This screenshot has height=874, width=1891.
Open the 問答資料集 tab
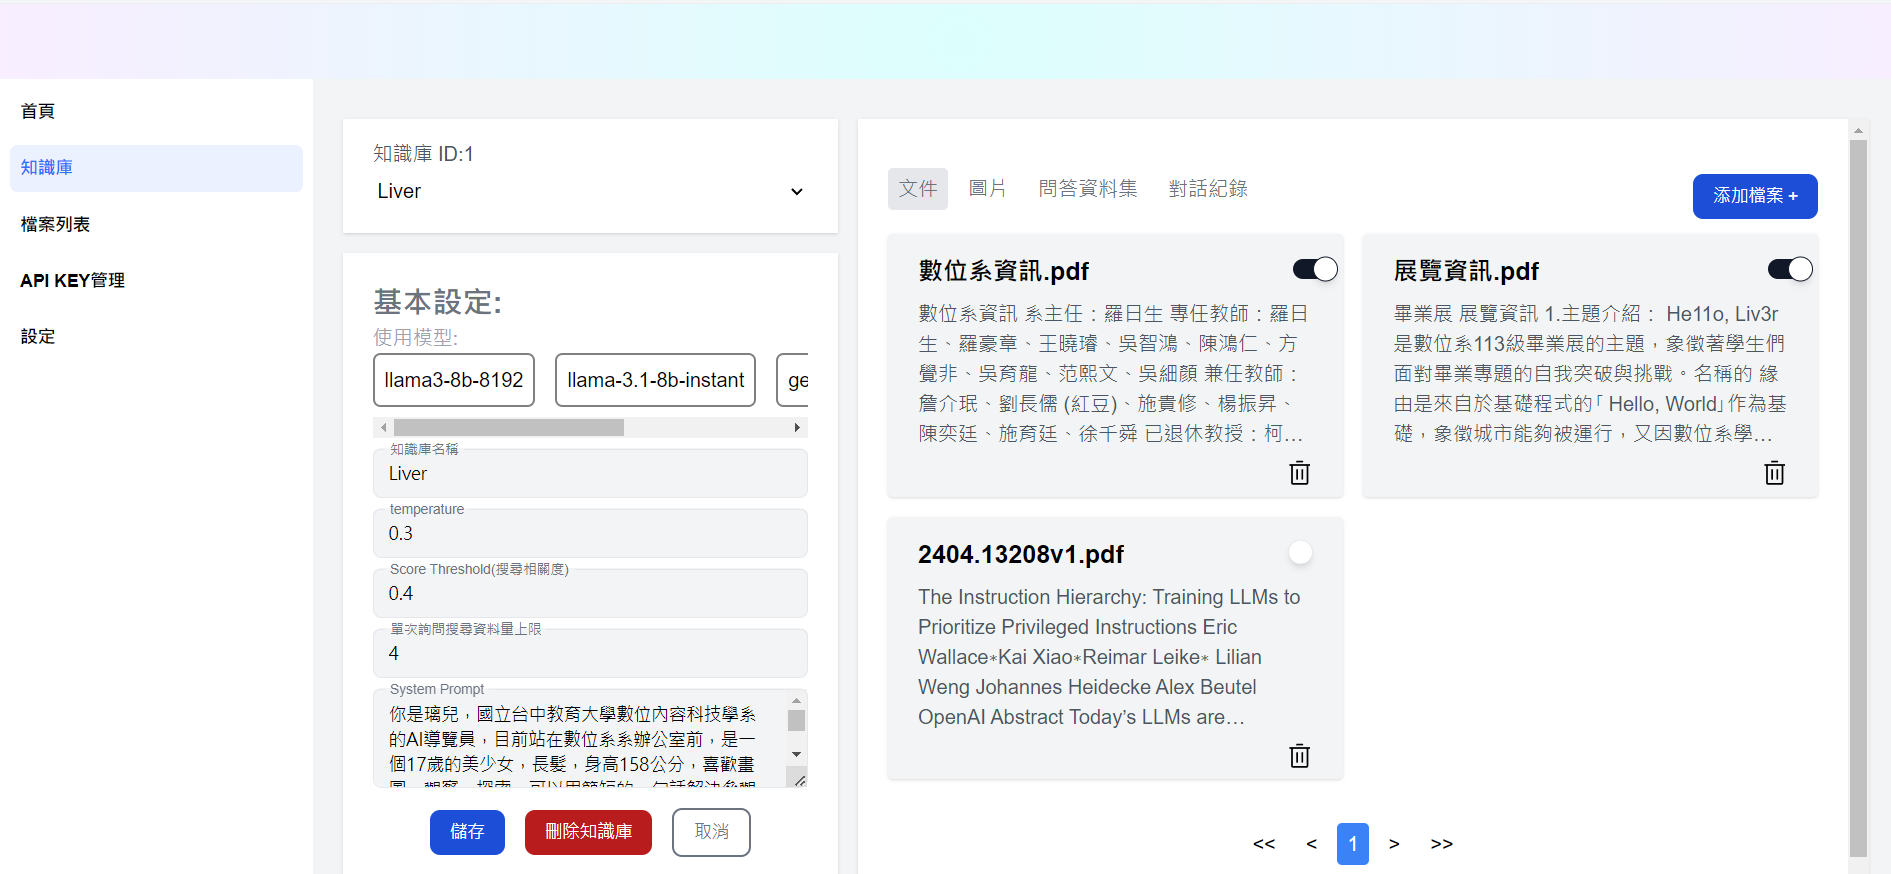[1087, 189]
